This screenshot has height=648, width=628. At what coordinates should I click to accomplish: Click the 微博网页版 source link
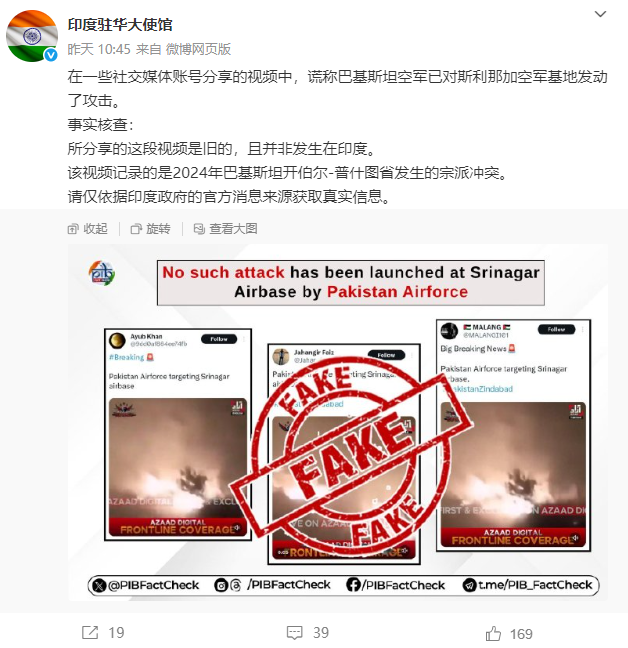(198, 49)
